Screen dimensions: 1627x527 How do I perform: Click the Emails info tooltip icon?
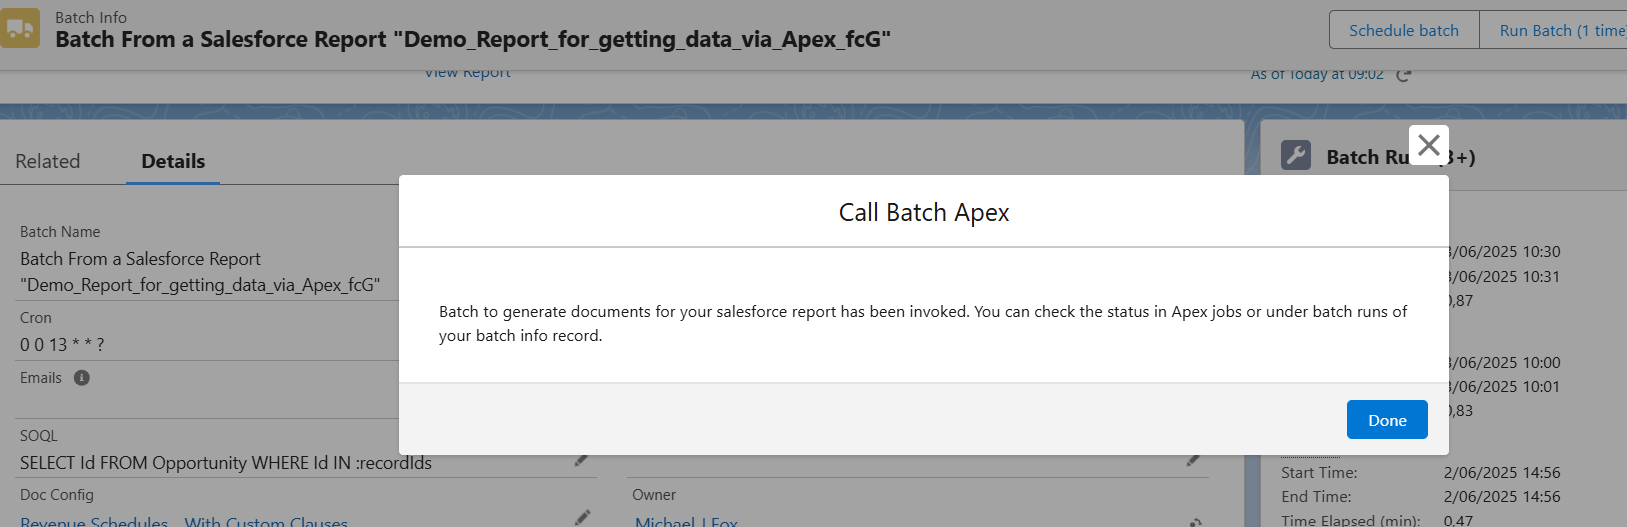coord(82,378)
